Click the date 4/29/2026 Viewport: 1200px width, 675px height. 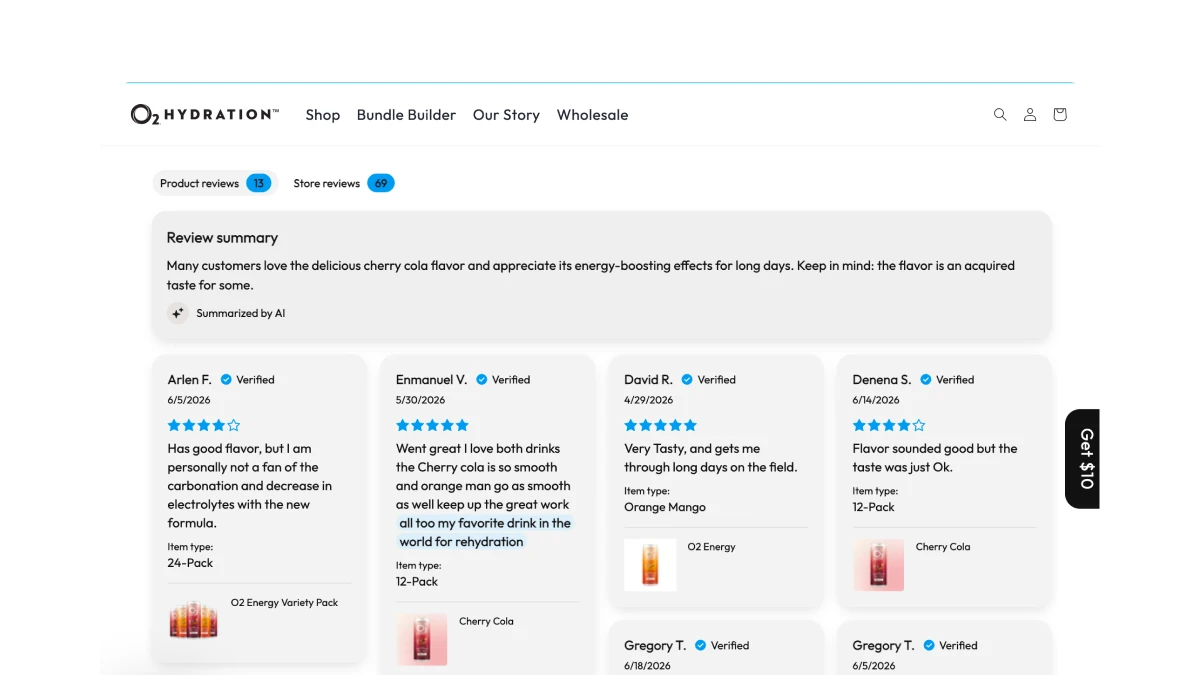tap(649, 400)
